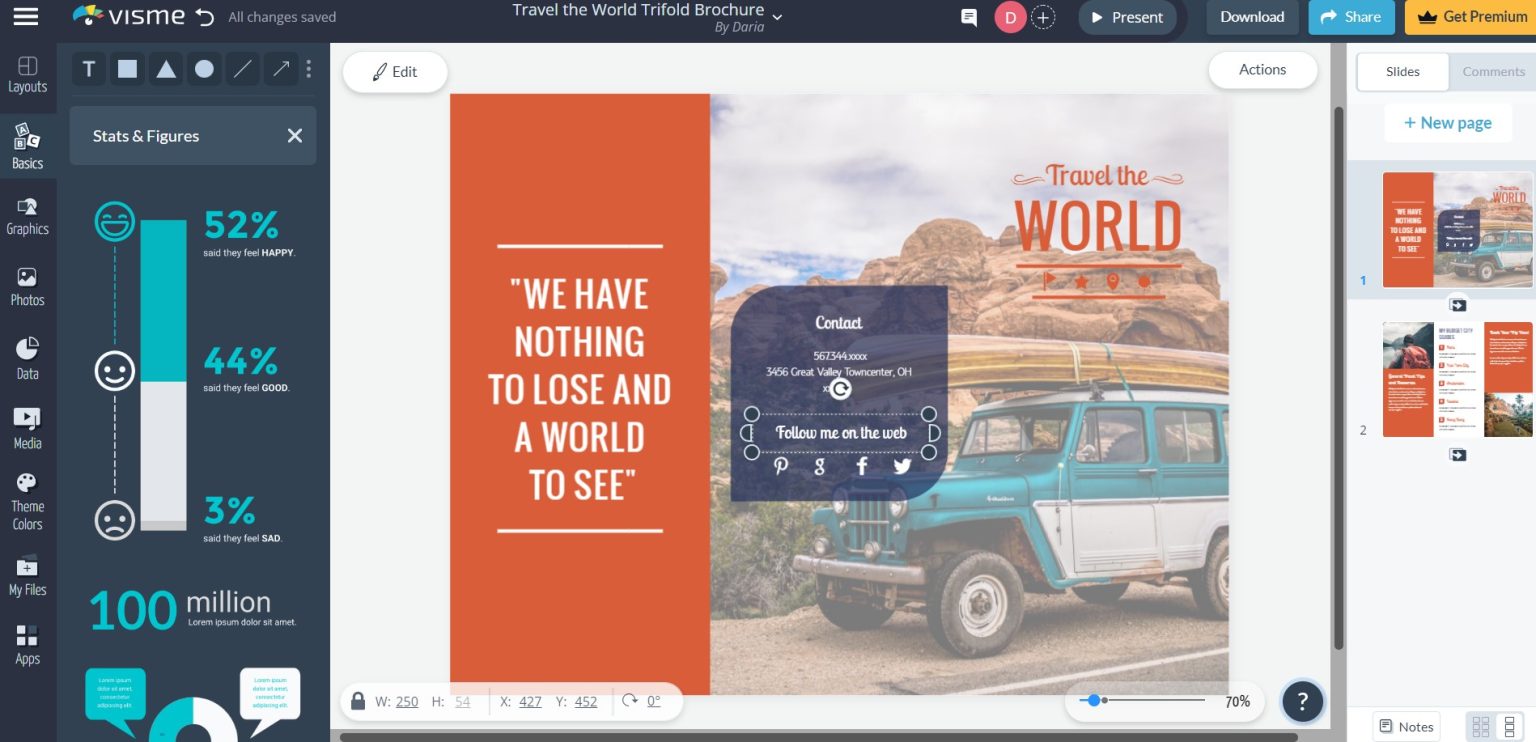Adjust the zoom slider
The width and height of the screenshot is (1536, 742).
(x=1096, y=701)
